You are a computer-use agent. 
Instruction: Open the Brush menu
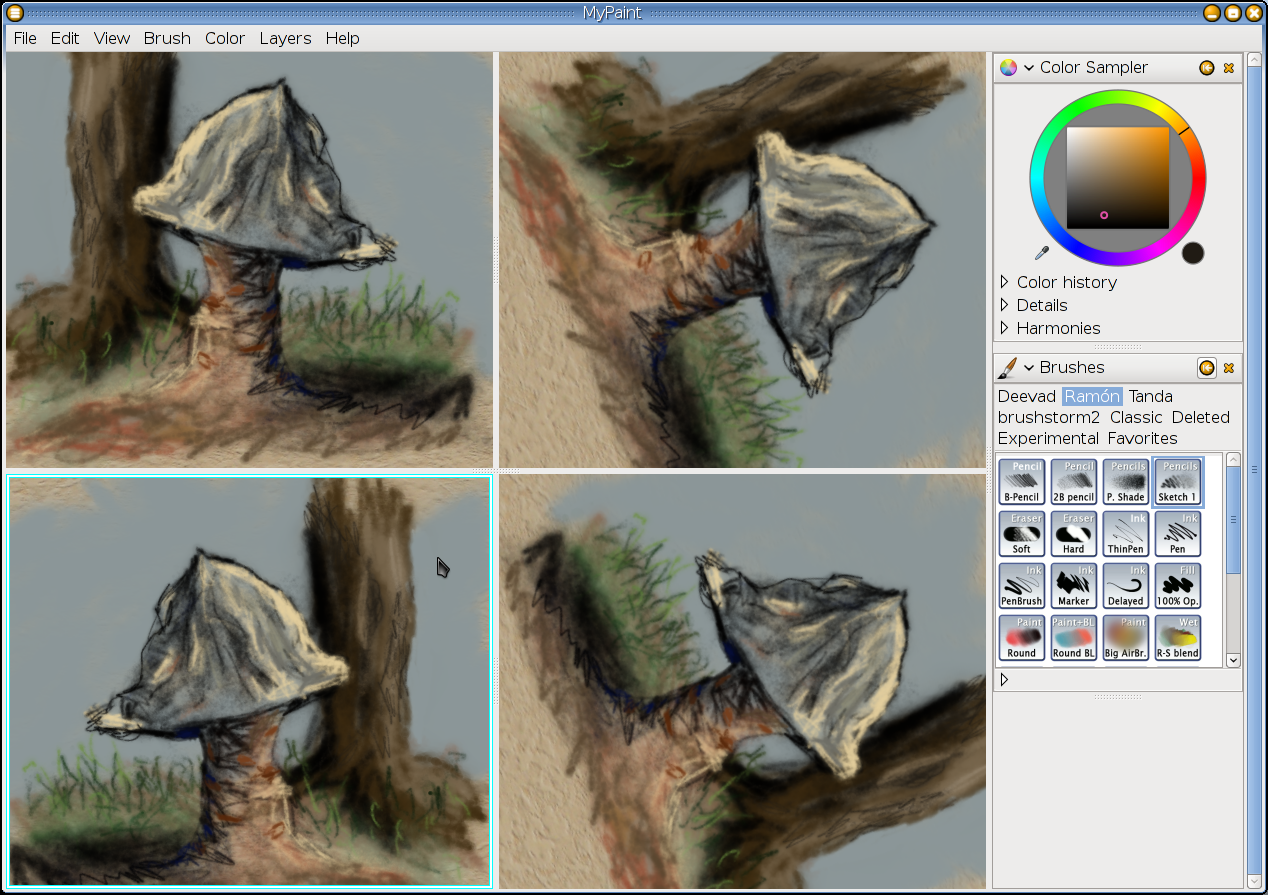coord(167,38)
